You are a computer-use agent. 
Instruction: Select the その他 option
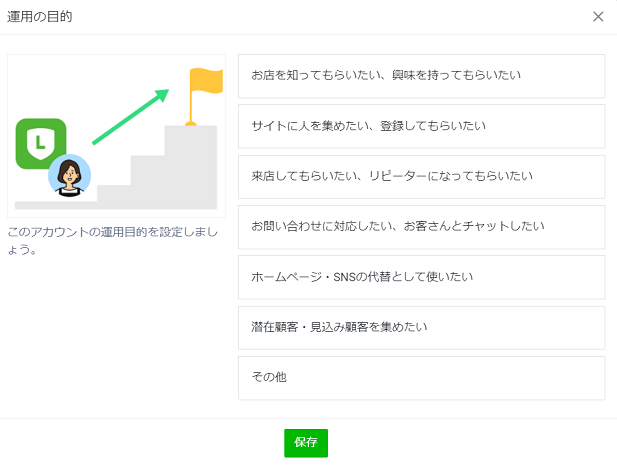pyautogui.click(x=421, y=378)
